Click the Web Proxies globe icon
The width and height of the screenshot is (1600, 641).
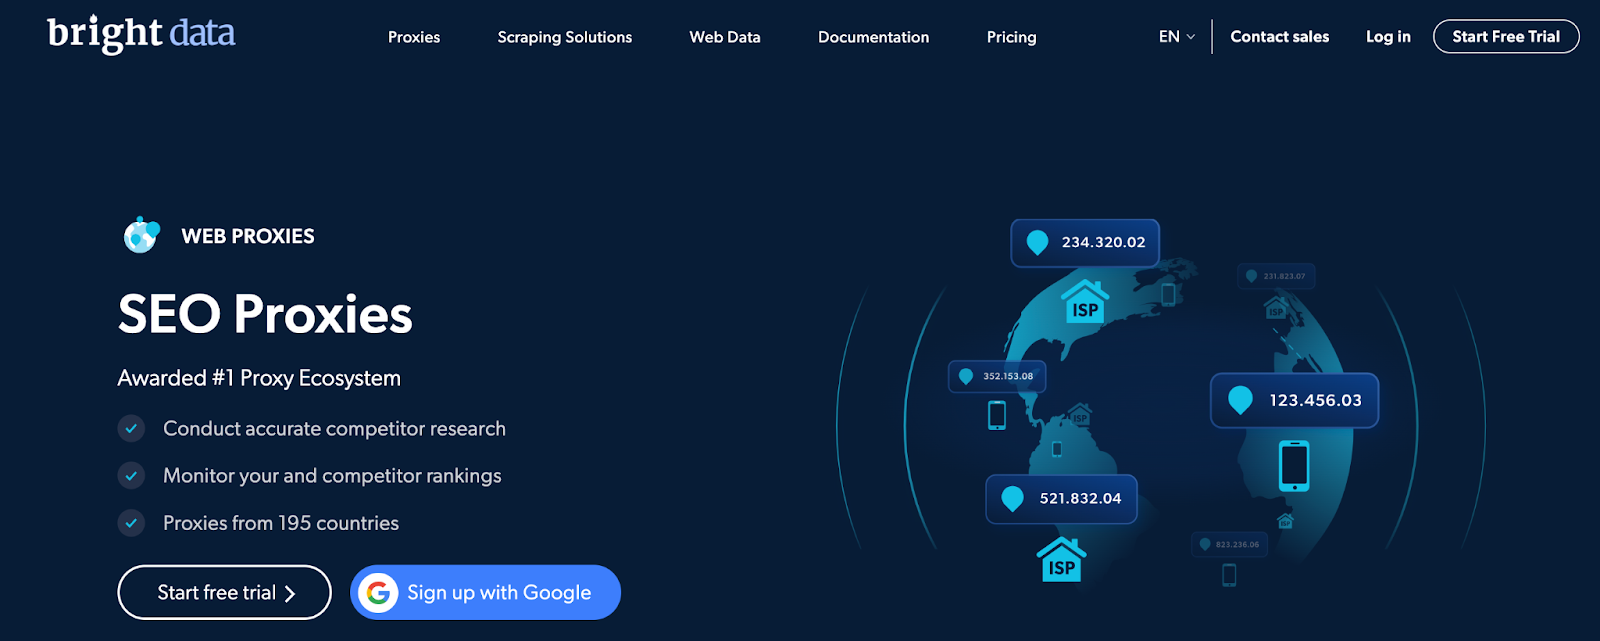pos(141,235)
